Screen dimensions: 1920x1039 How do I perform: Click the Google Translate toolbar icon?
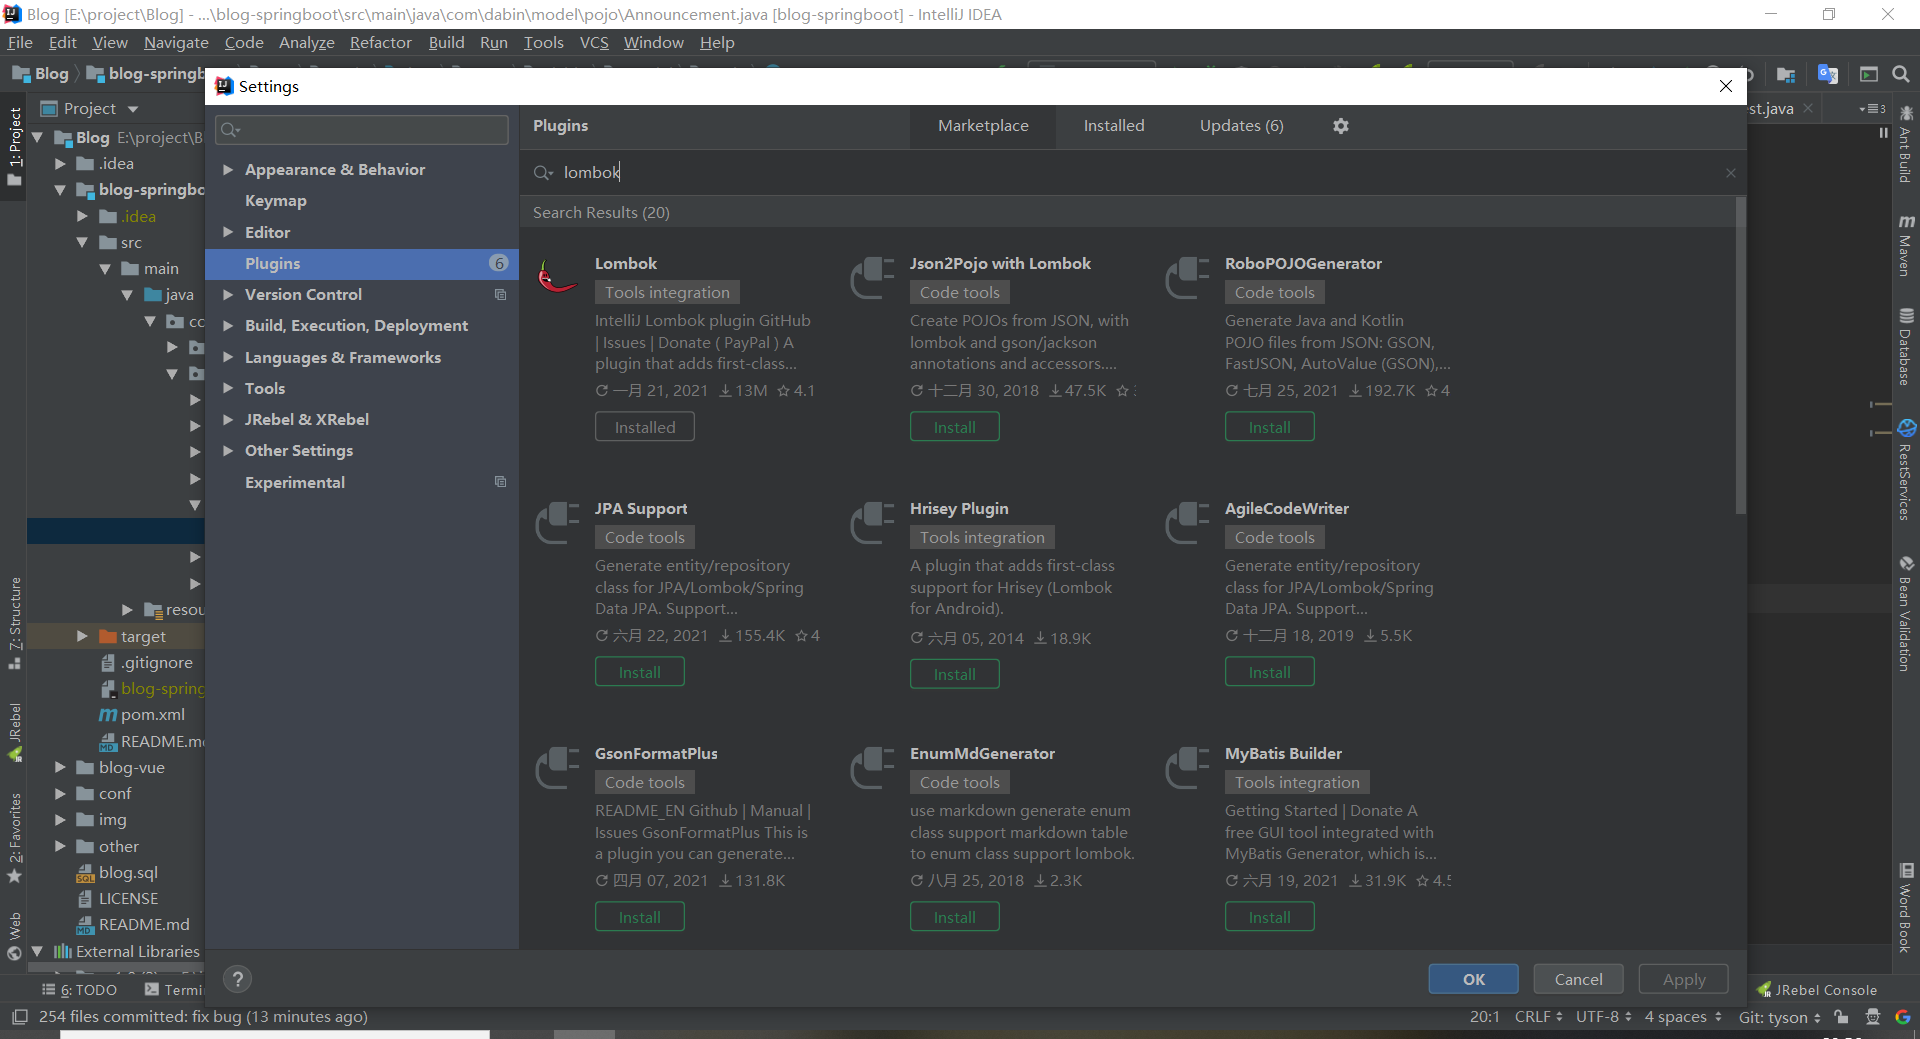[x=1828, y=74]
